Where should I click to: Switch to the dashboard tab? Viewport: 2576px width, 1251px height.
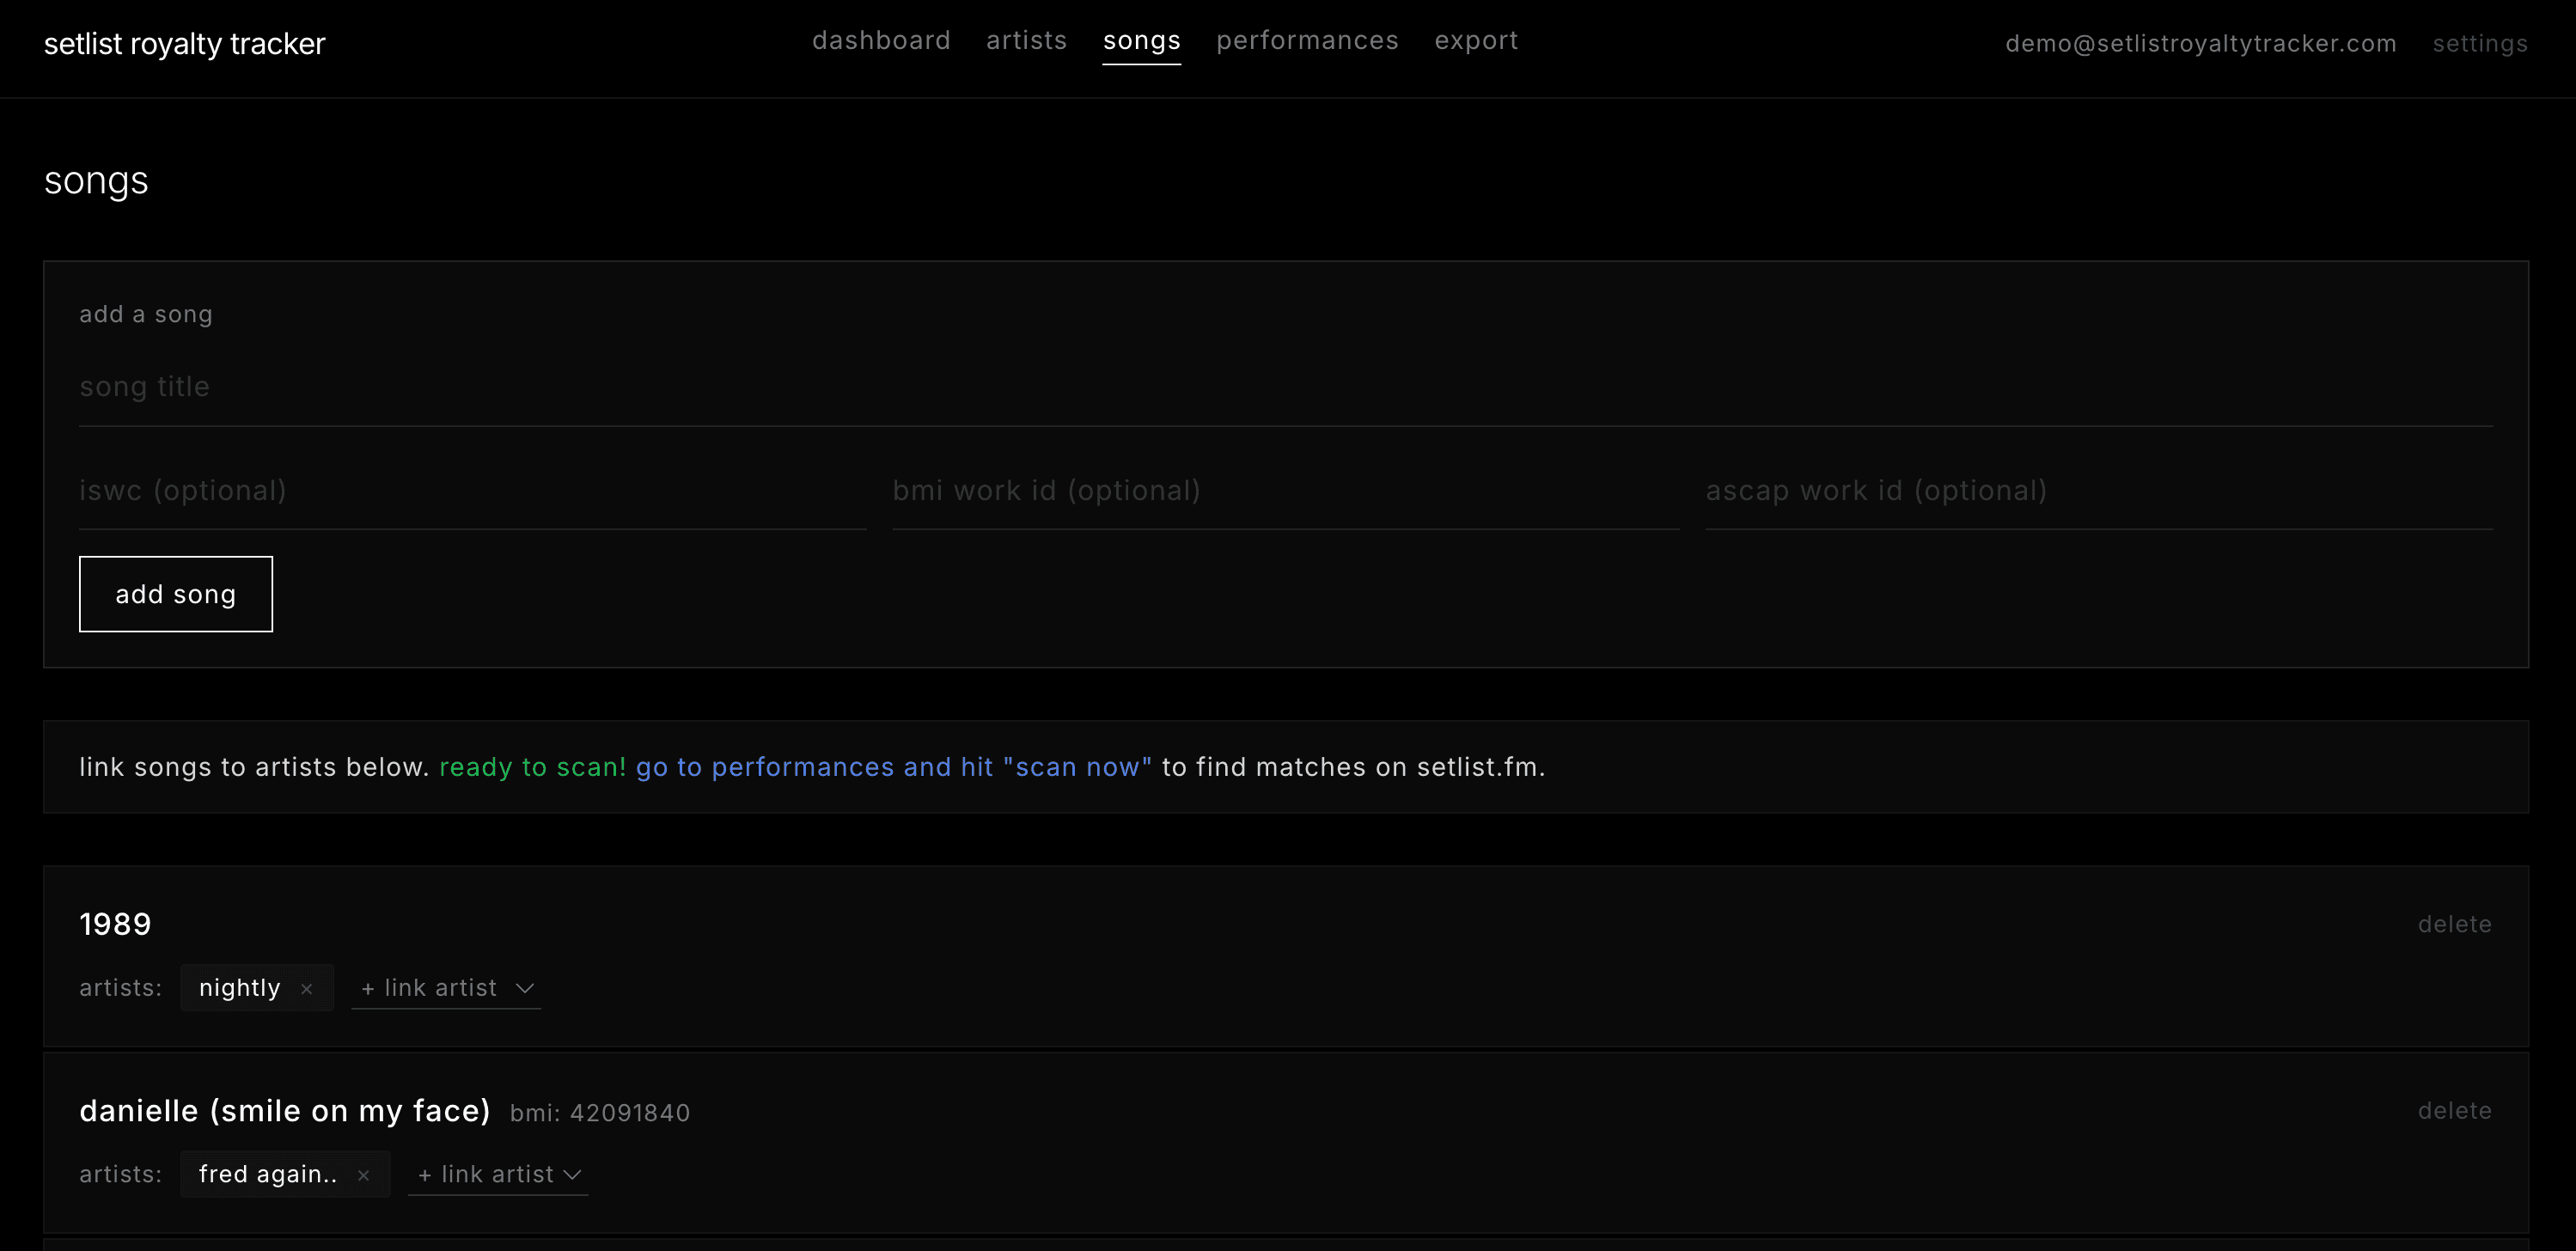click(x=881, y=41)
